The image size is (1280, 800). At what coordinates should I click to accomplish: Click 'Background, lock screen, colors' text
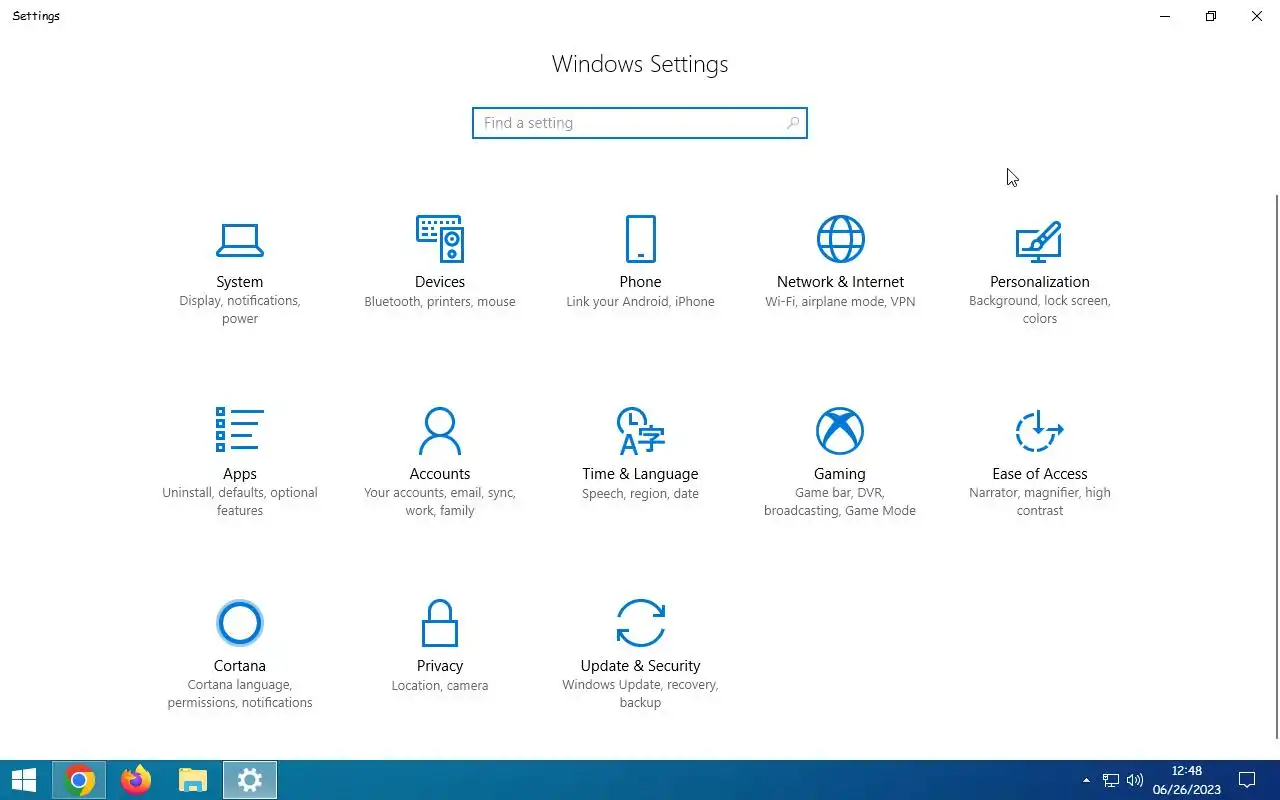pos(1040,310)
